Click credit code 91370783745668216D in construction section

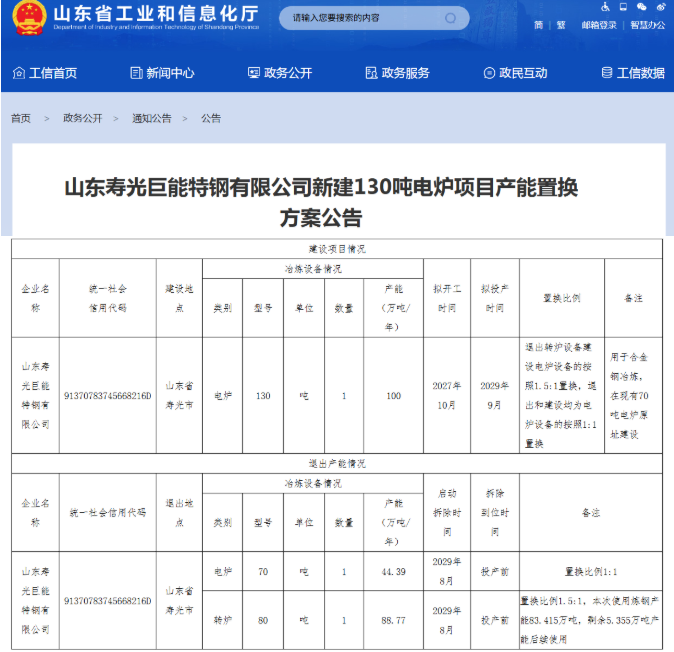pos(108,396)
